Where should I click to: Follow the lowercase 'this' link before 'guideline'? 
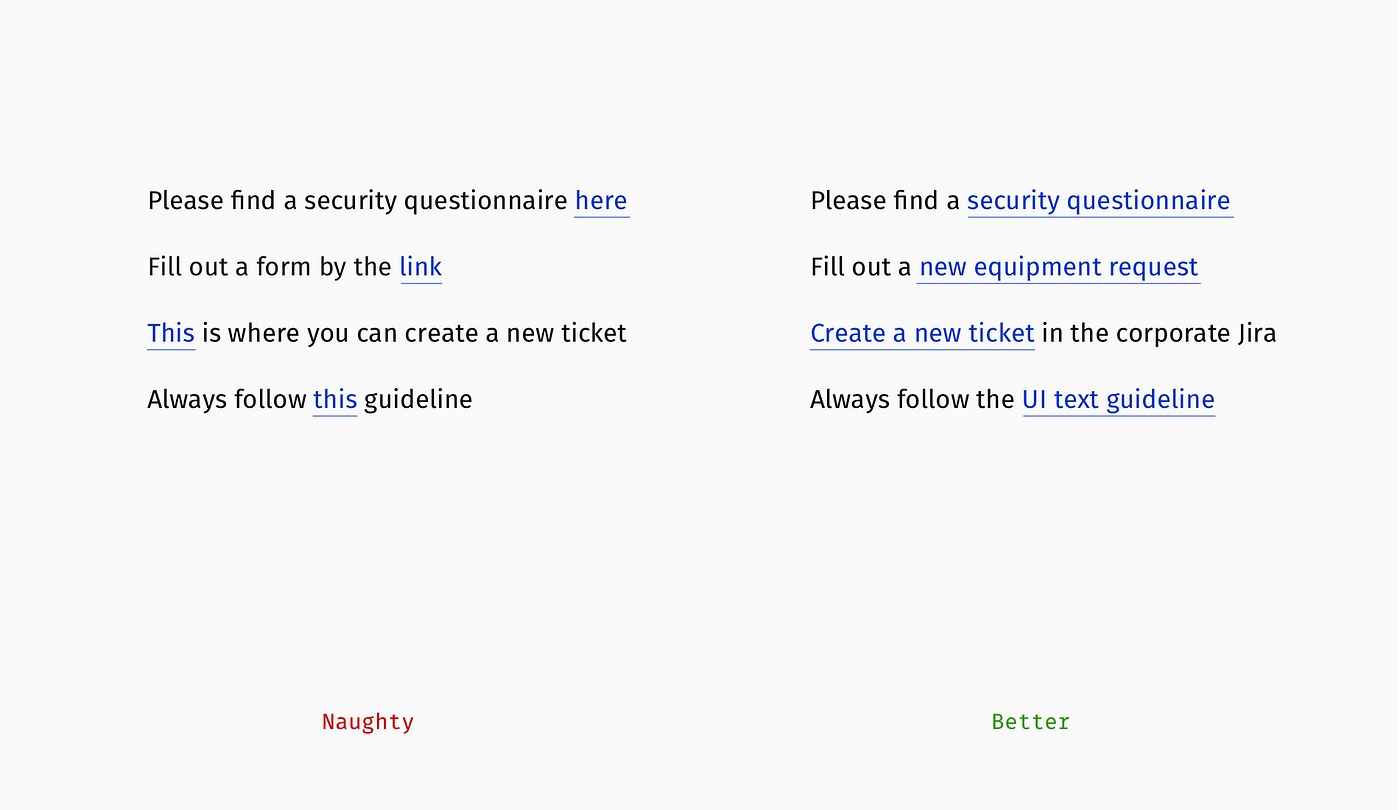pos(335,400)
